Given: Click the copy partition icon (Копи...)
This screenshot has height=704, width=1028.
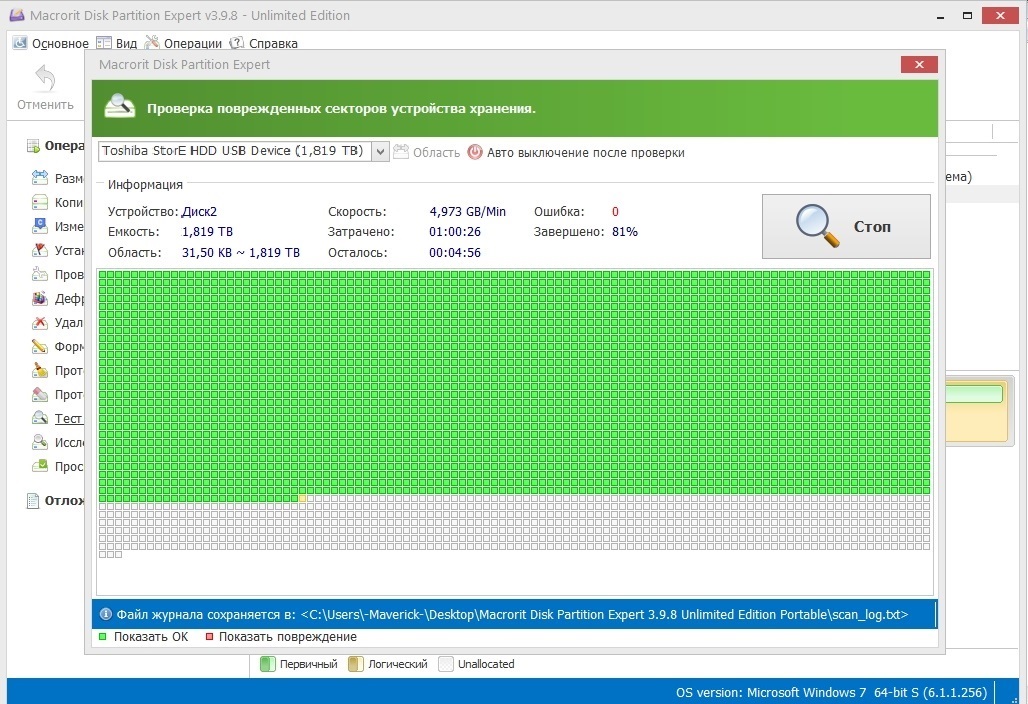Looking at the screenshot, I should tap(40, 202).
